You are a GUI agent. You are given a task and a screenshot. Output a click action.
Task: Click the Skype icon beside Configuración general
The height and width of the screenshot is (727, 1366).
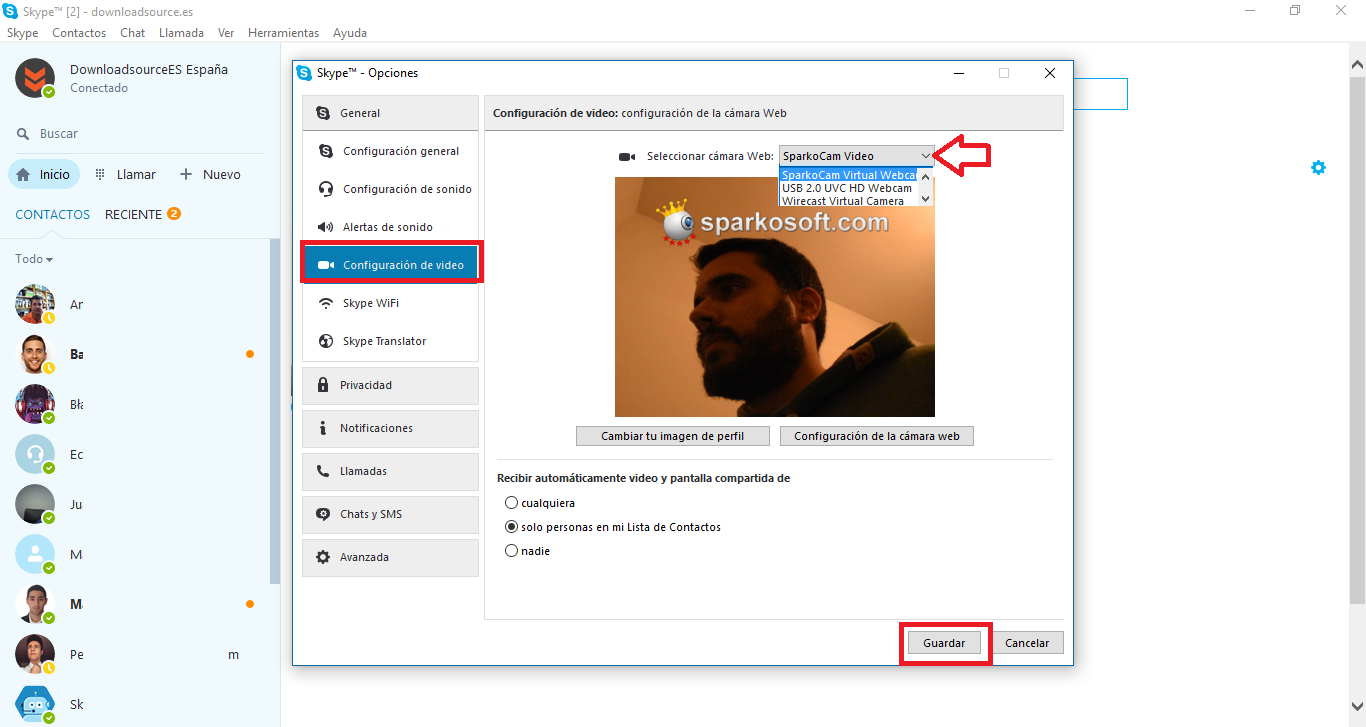pyautogui.click(x=326, y=151)
